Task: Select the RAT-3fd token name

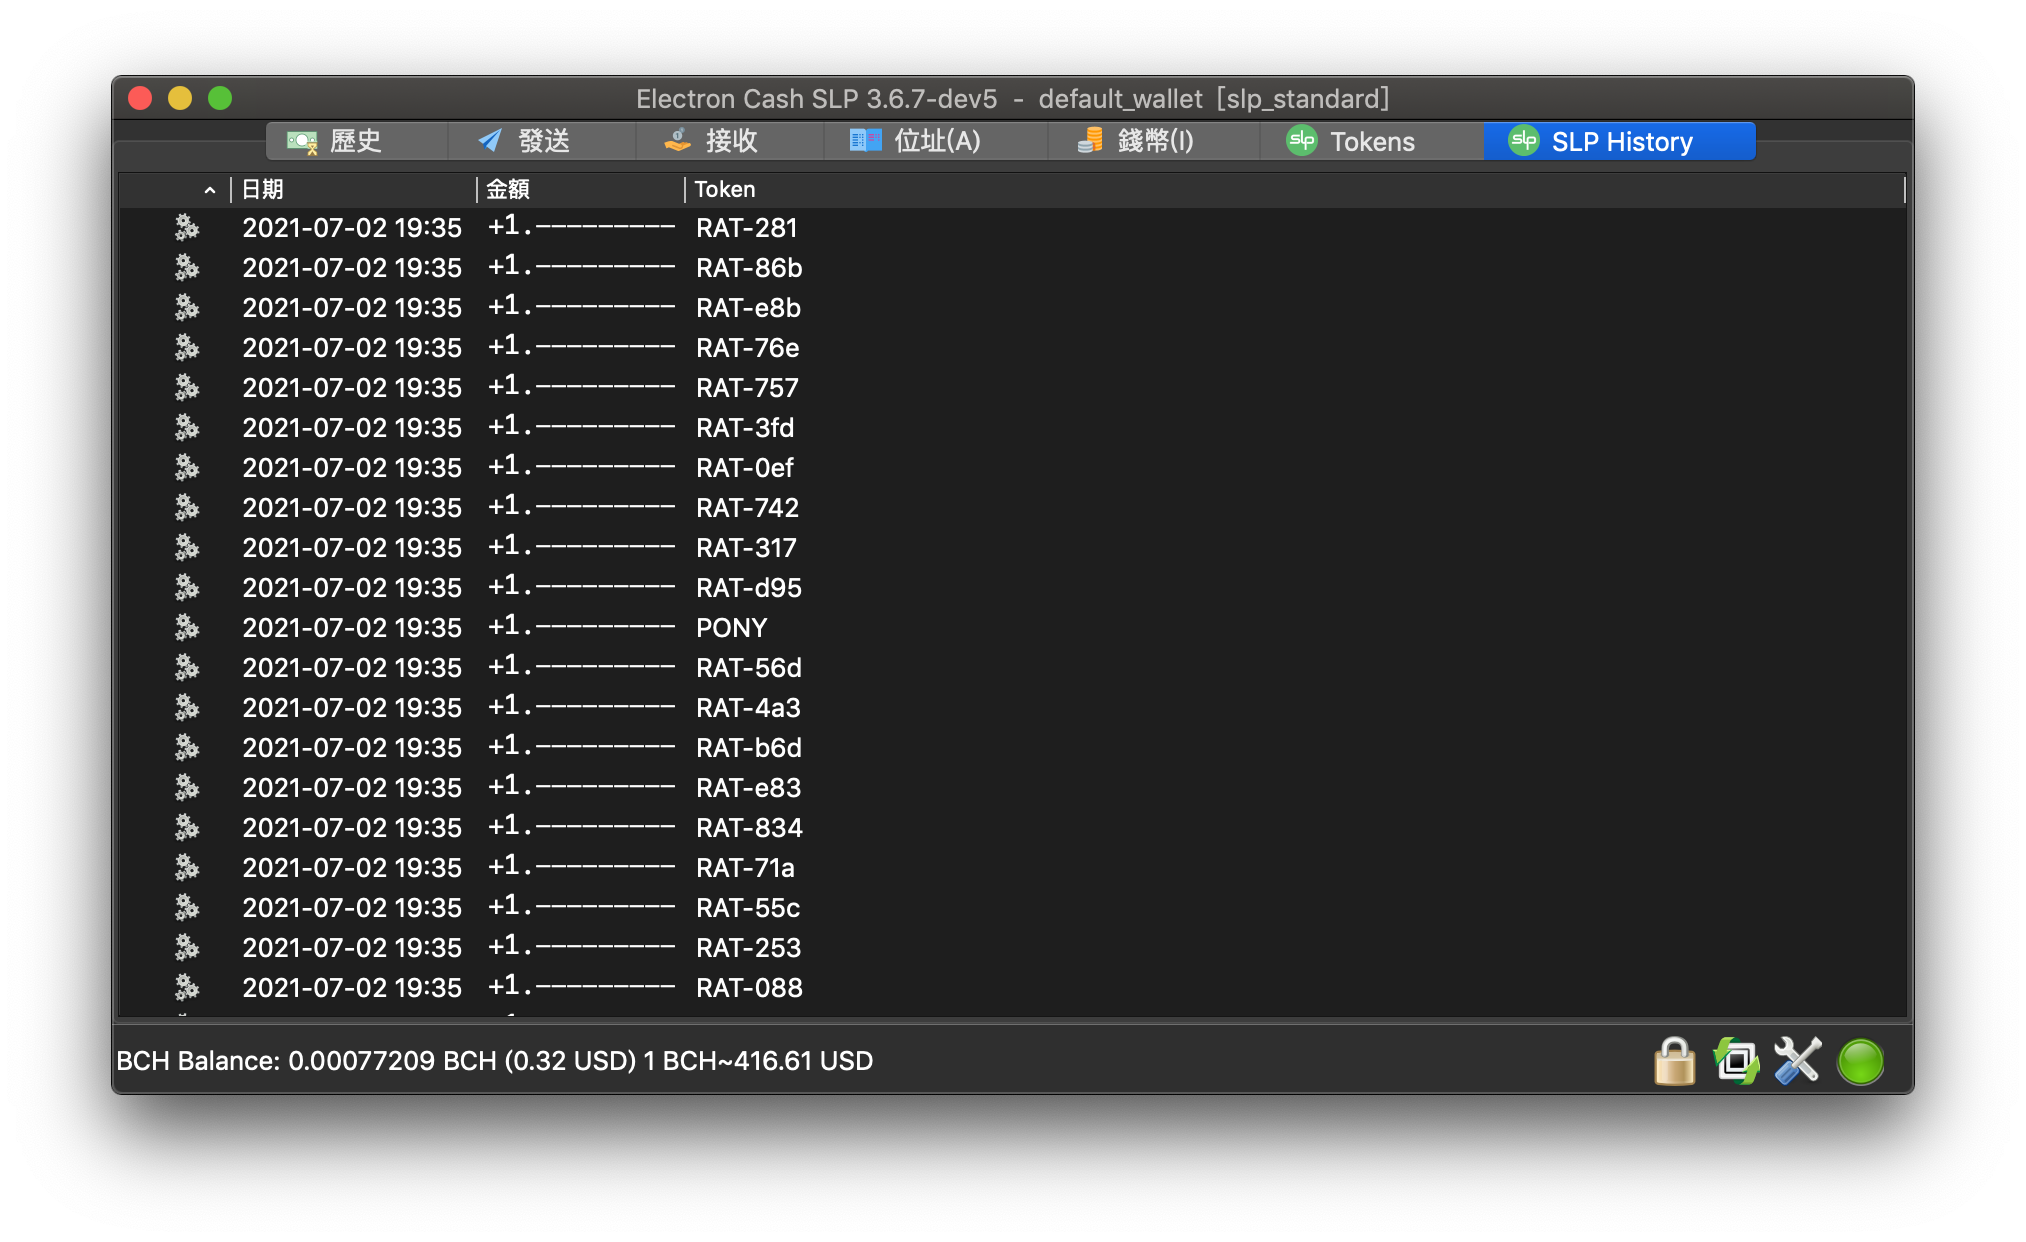Action: click(745, 428)
